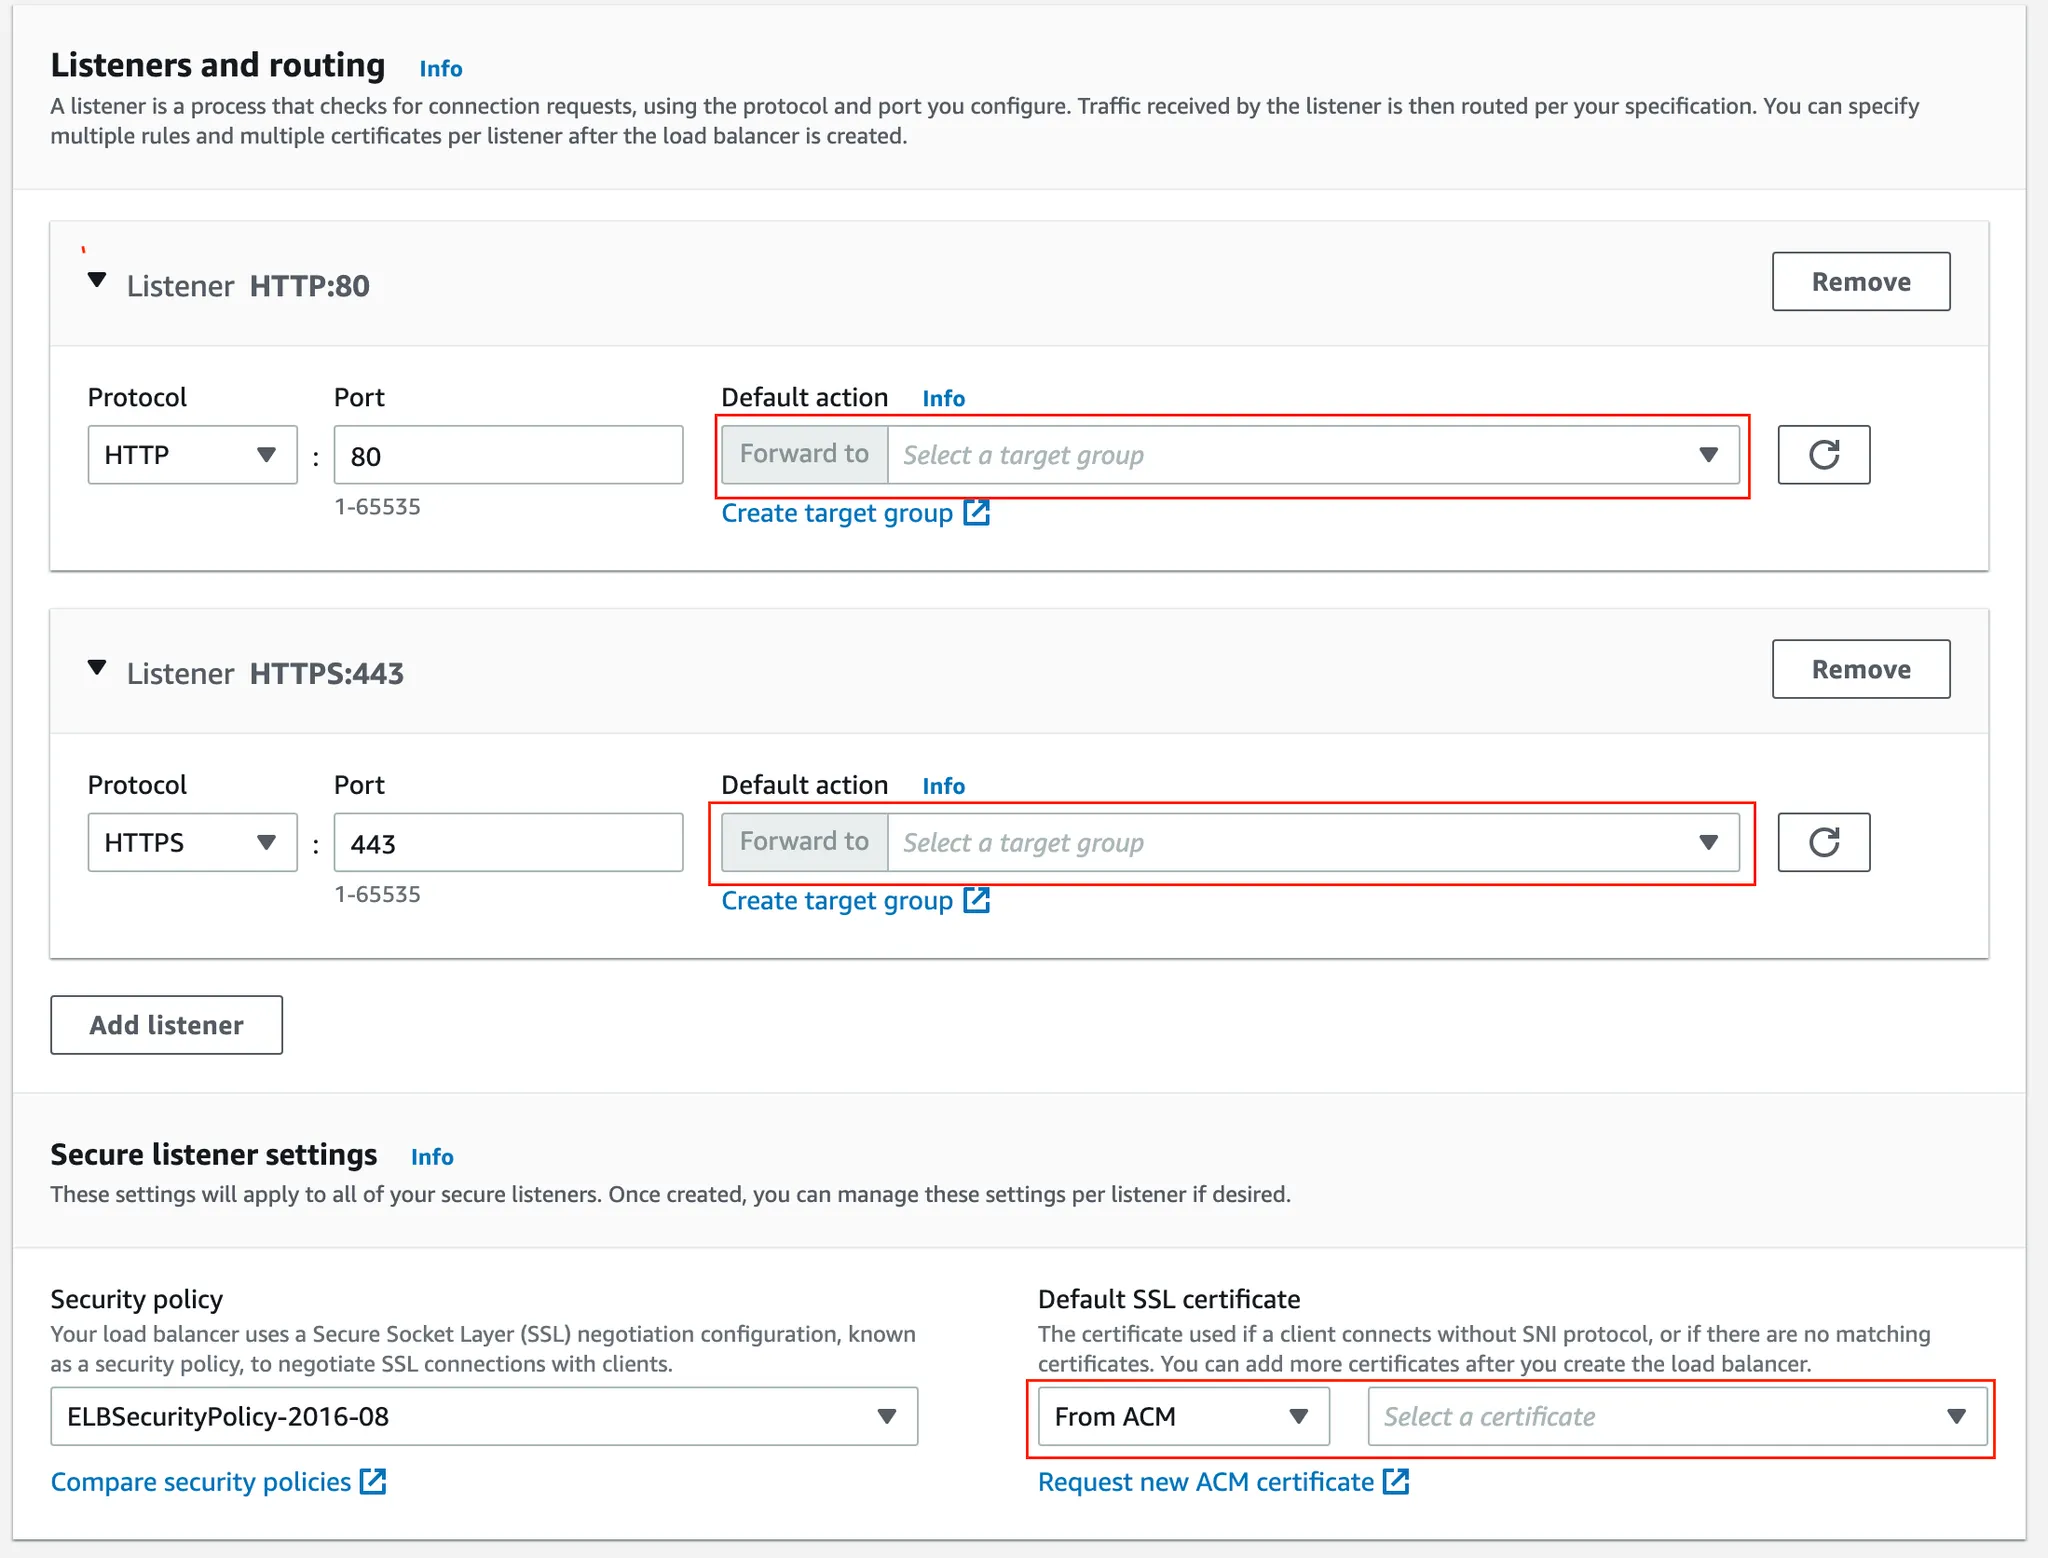
Task: Open Info link next to Listeners and routing
Action: [x=440, y=68]
